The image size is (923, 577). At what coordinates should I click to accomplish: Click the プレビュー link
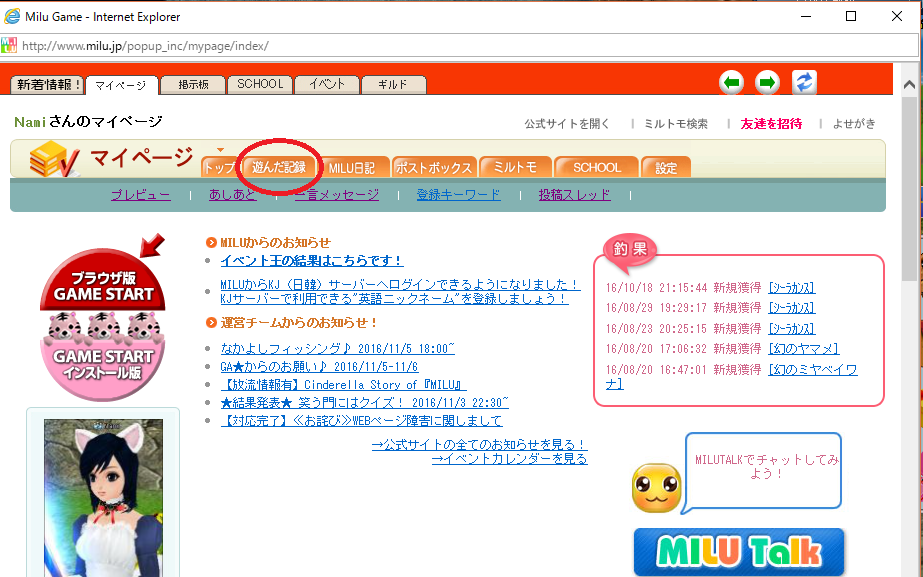click(140, 195)
